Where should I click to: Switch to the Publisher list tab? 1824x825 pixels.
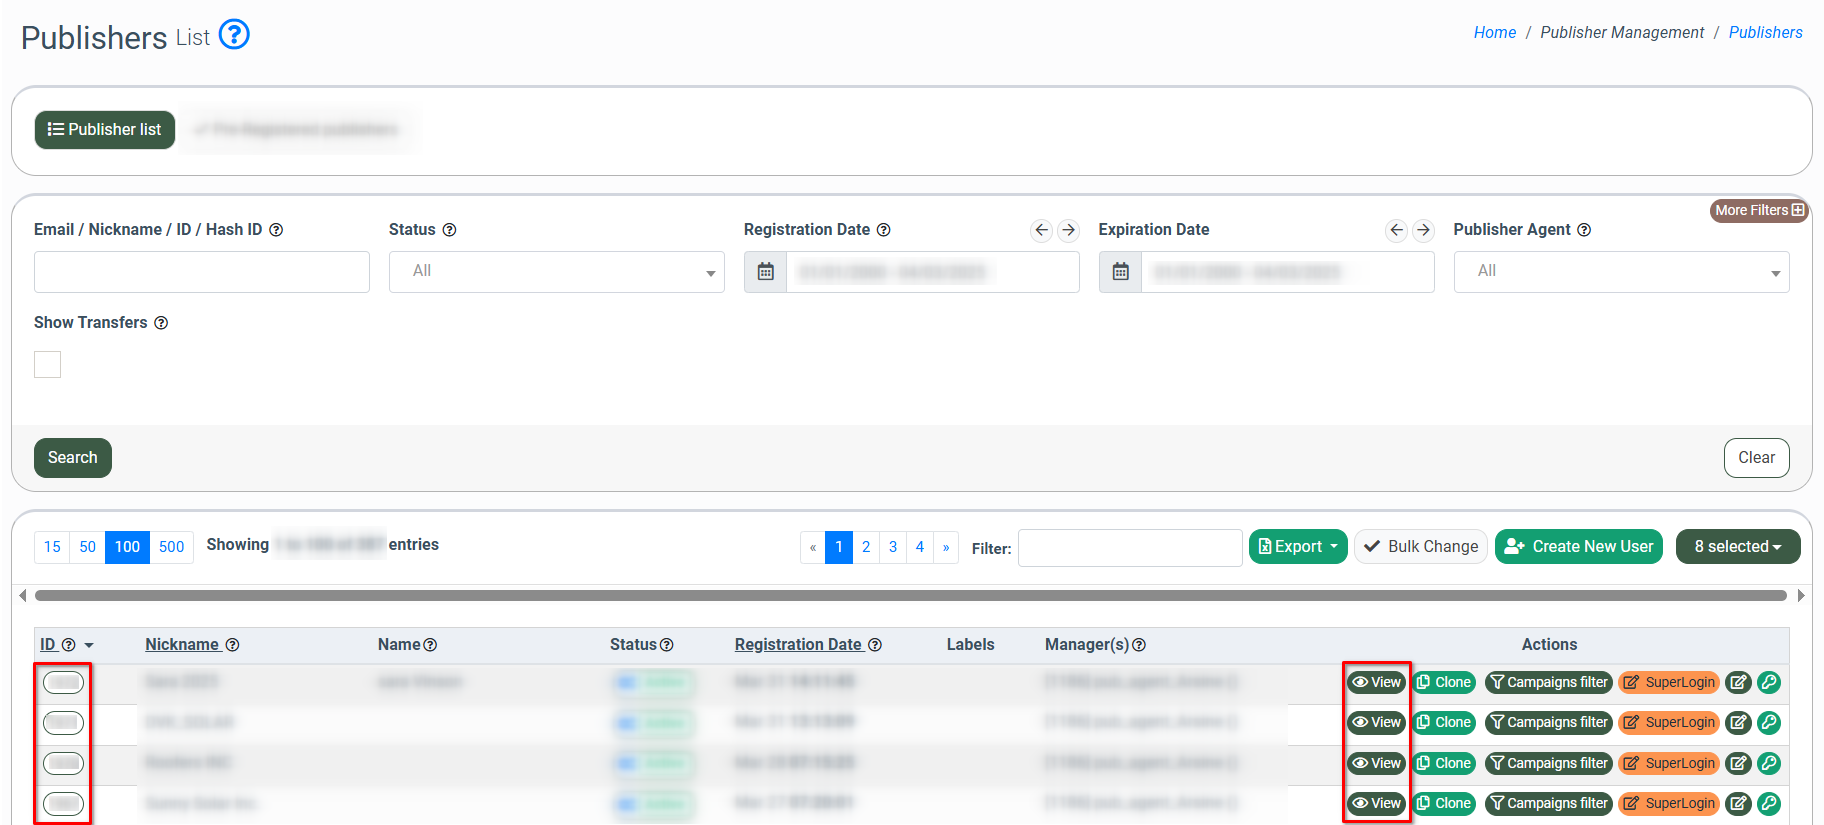coord(105,130)
